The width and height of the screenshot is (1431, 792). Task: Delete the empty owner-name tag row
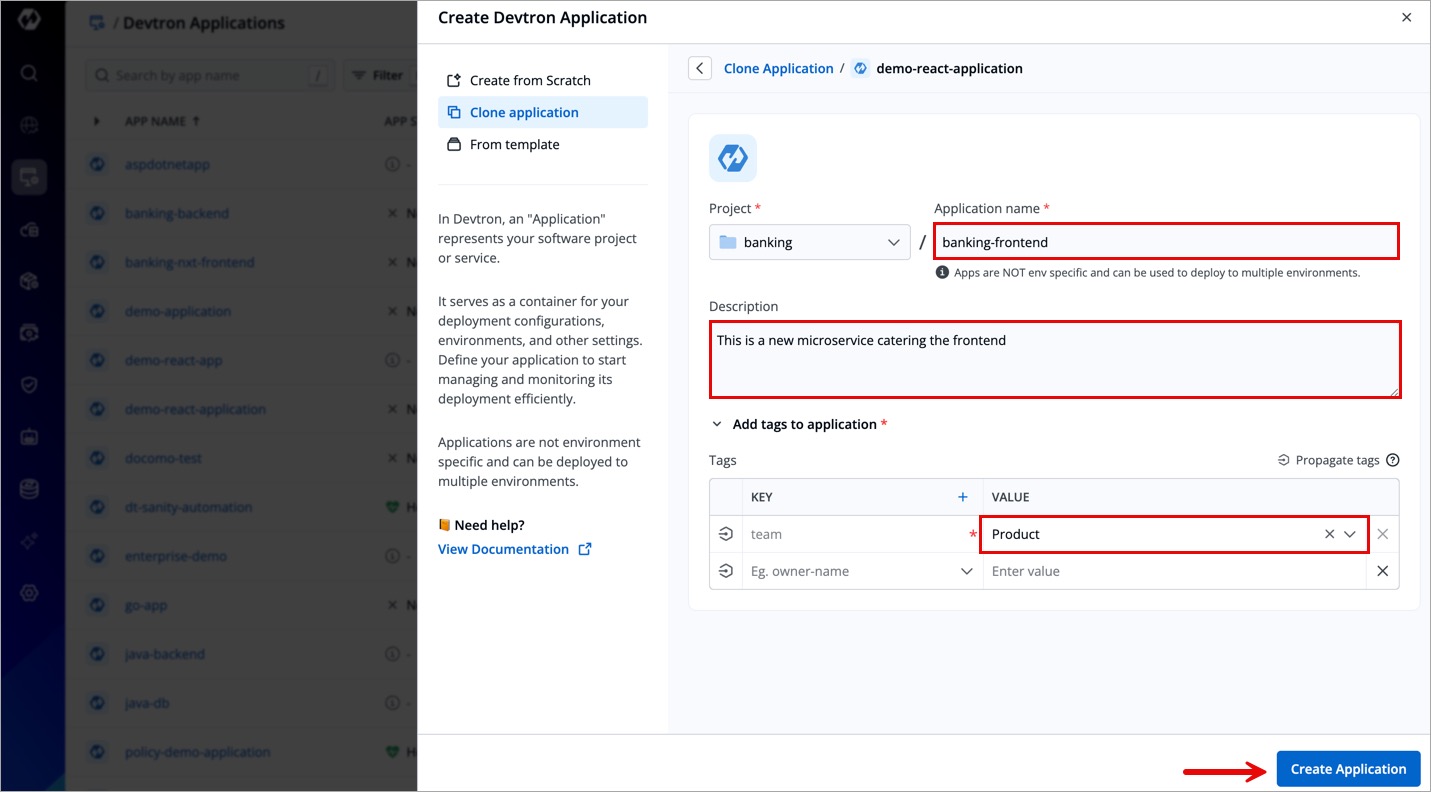point(1382,571)
